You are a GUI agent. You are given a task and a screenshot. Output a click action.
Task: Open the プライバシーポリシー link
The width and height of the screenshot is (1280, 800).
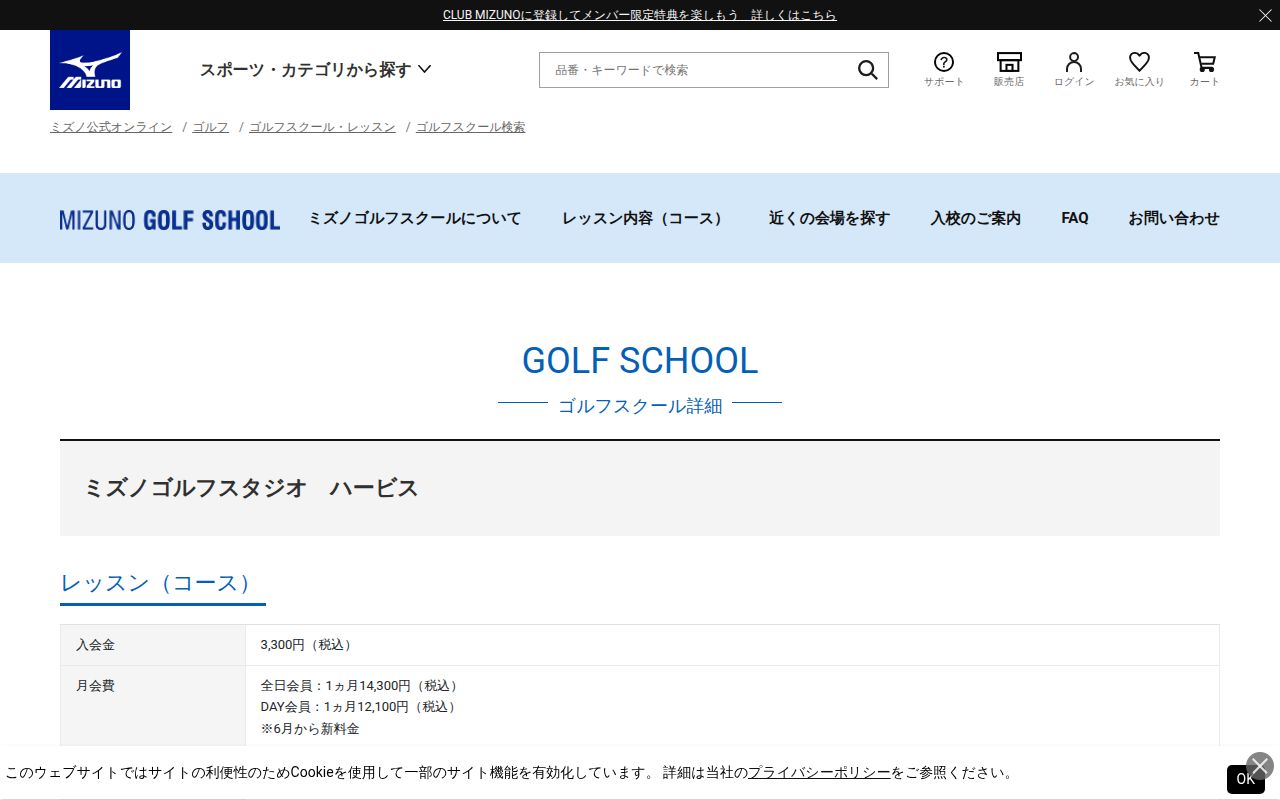coord(819,773)
